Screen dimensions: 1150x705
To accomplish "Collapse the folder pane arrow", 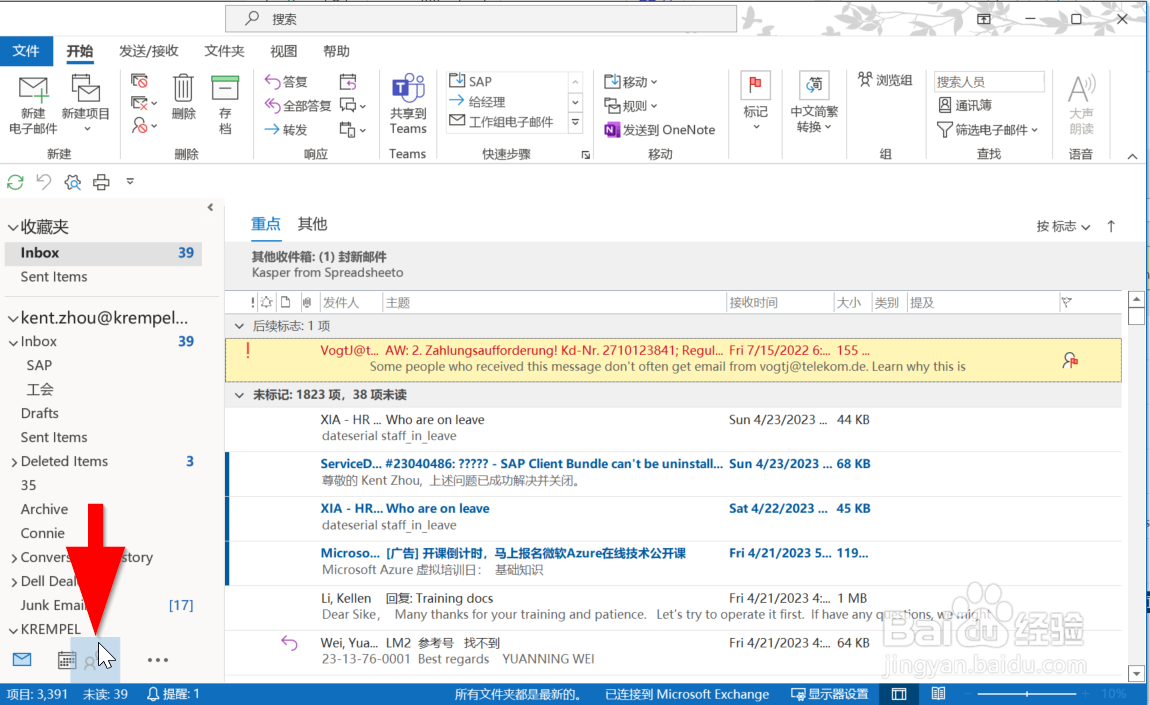I will pyautogui.click(x=210, y=208).
